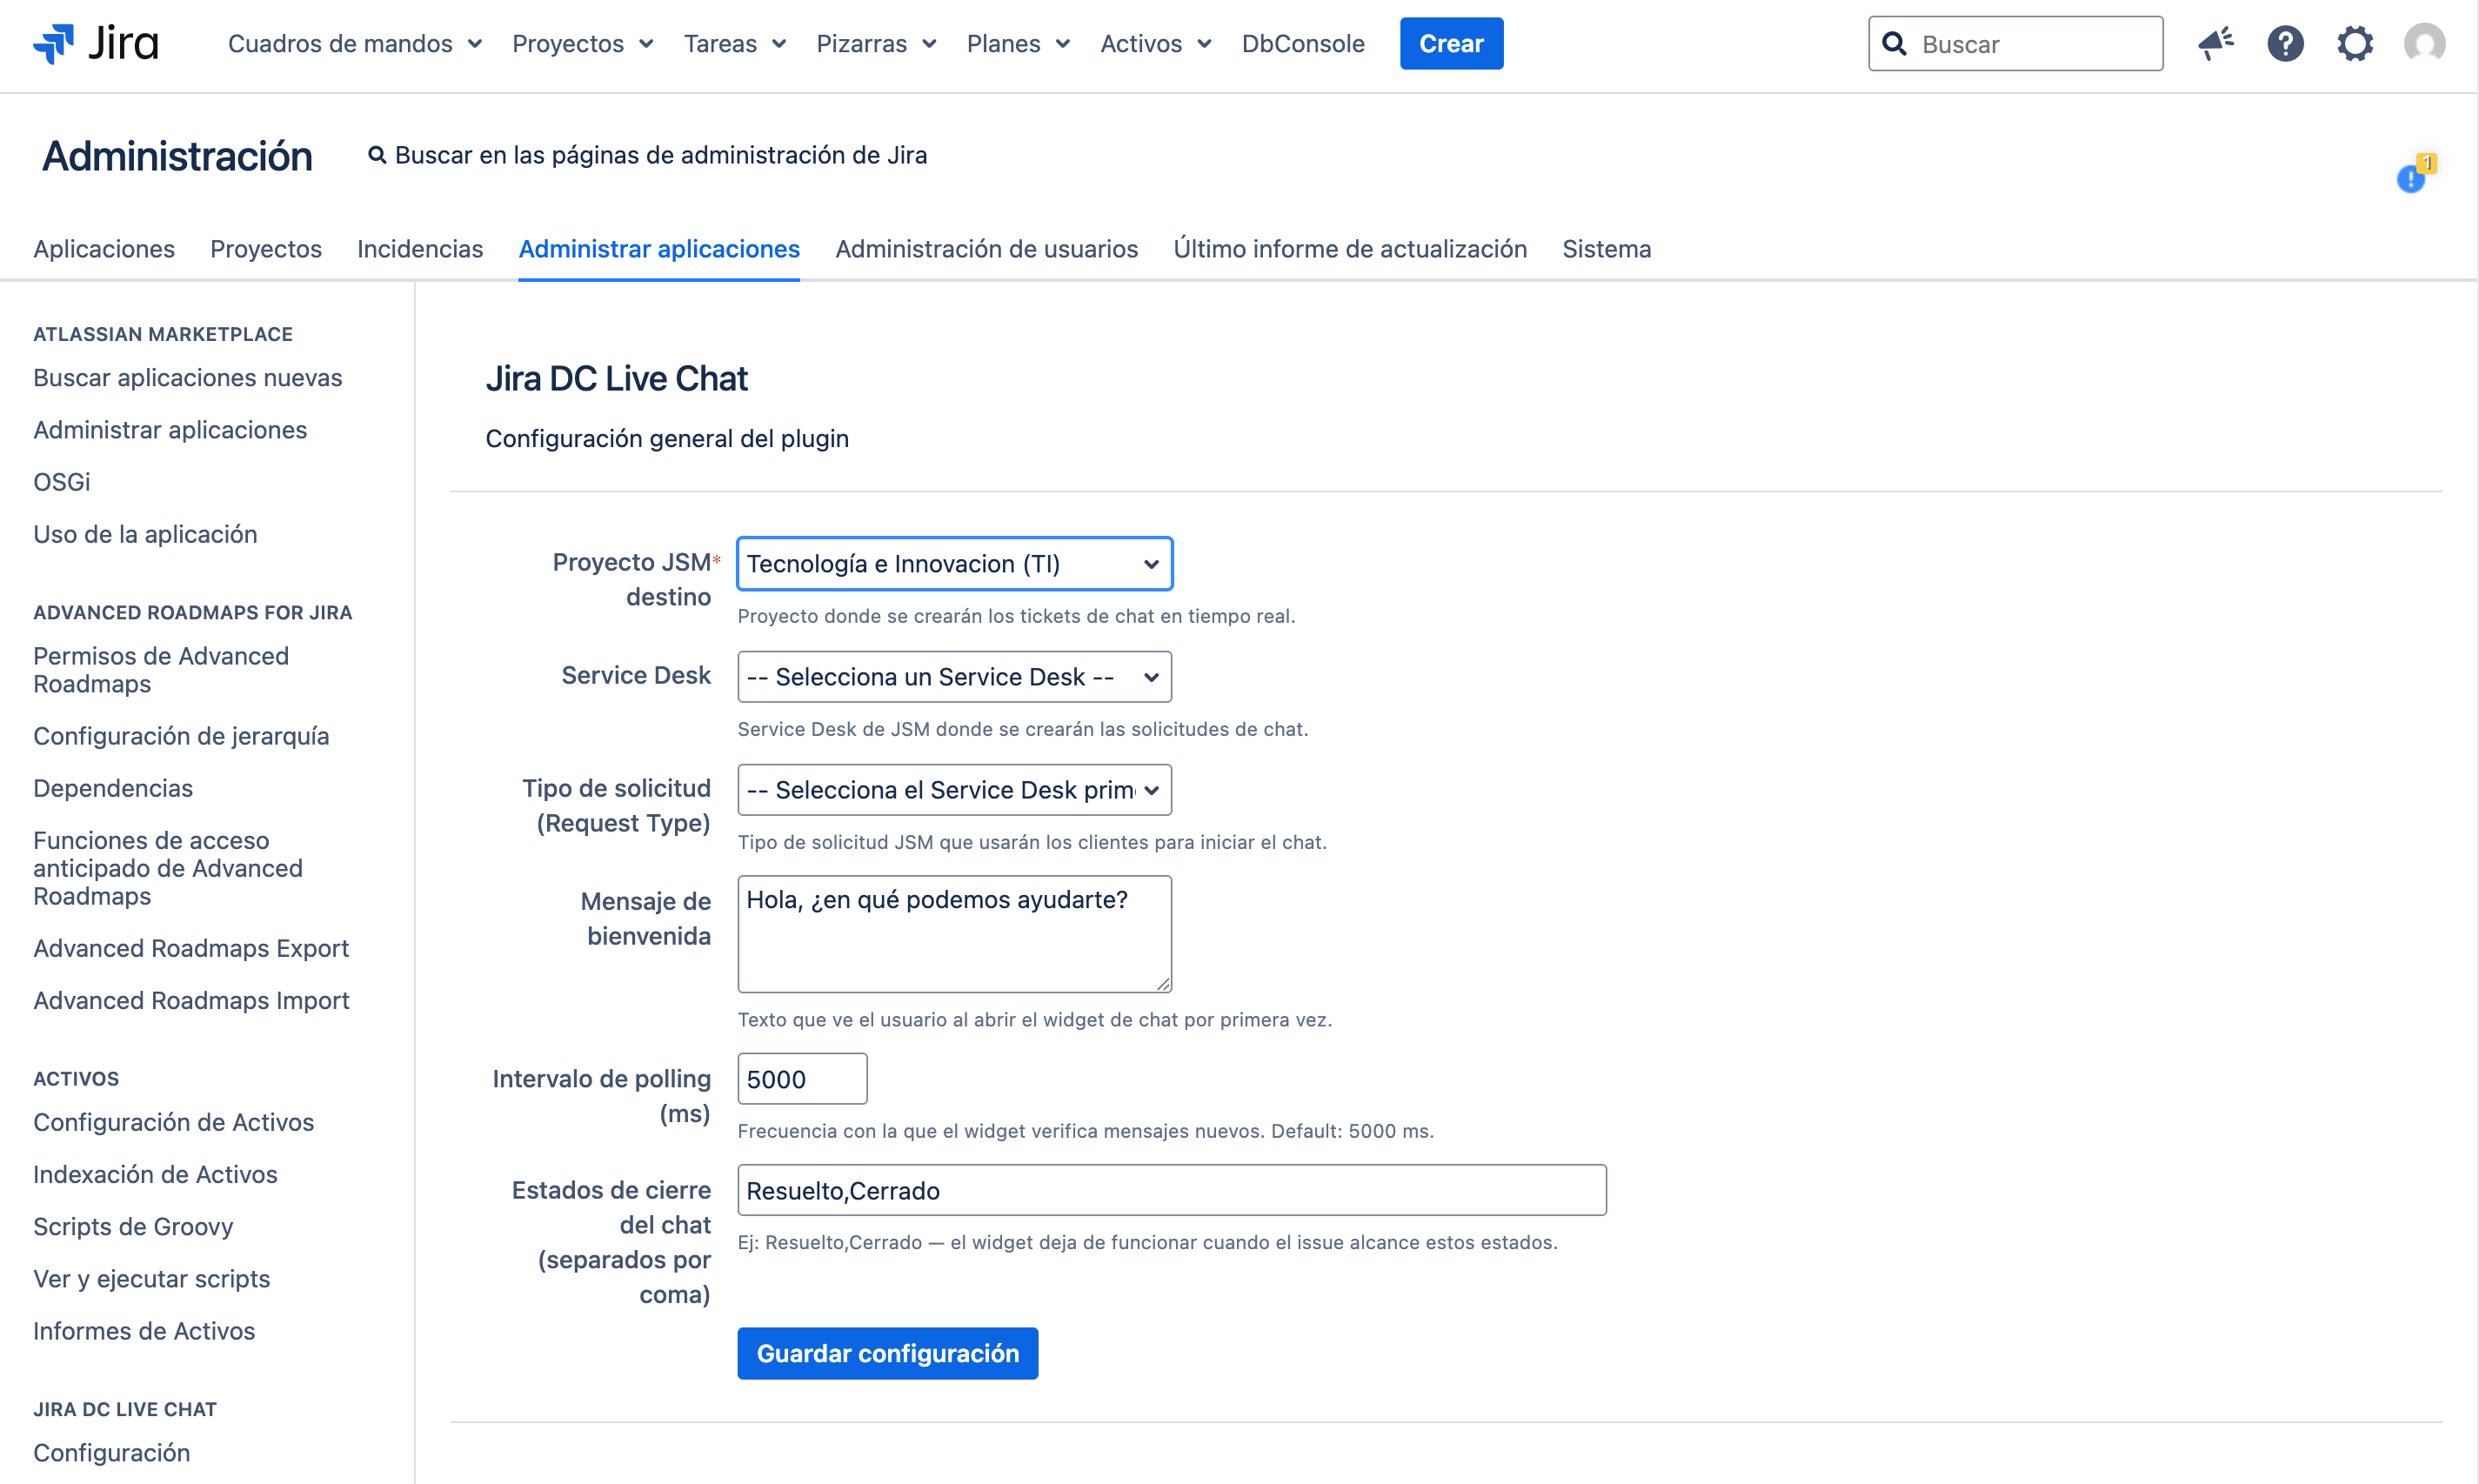Expand the Pizarras menu

876,43
